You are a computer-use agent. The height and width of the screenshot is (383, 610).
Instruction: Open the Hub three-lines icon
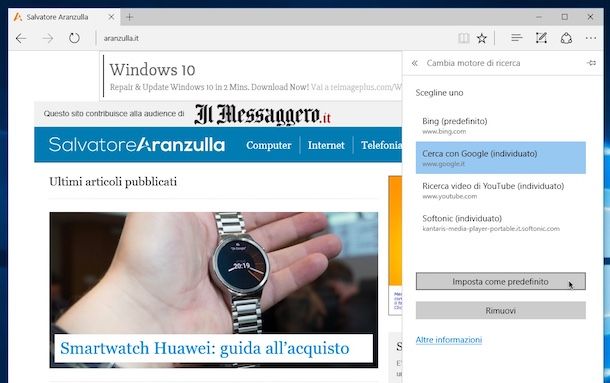(516, 38)
